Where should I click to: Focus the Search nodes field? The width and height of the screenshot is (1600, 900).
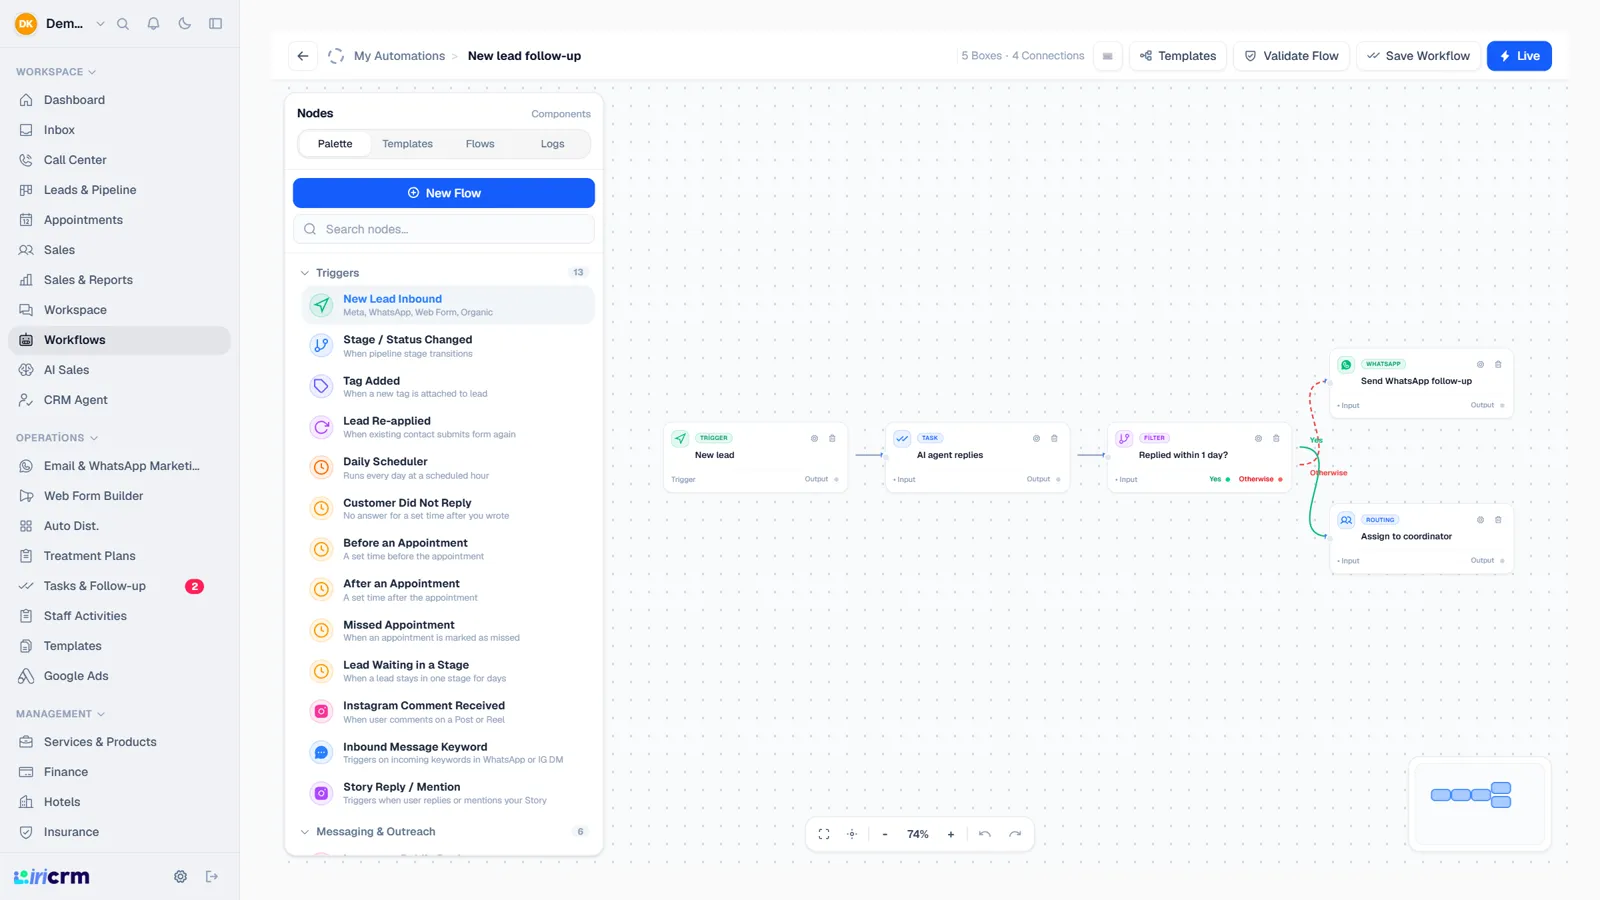(x=444, y=229)
